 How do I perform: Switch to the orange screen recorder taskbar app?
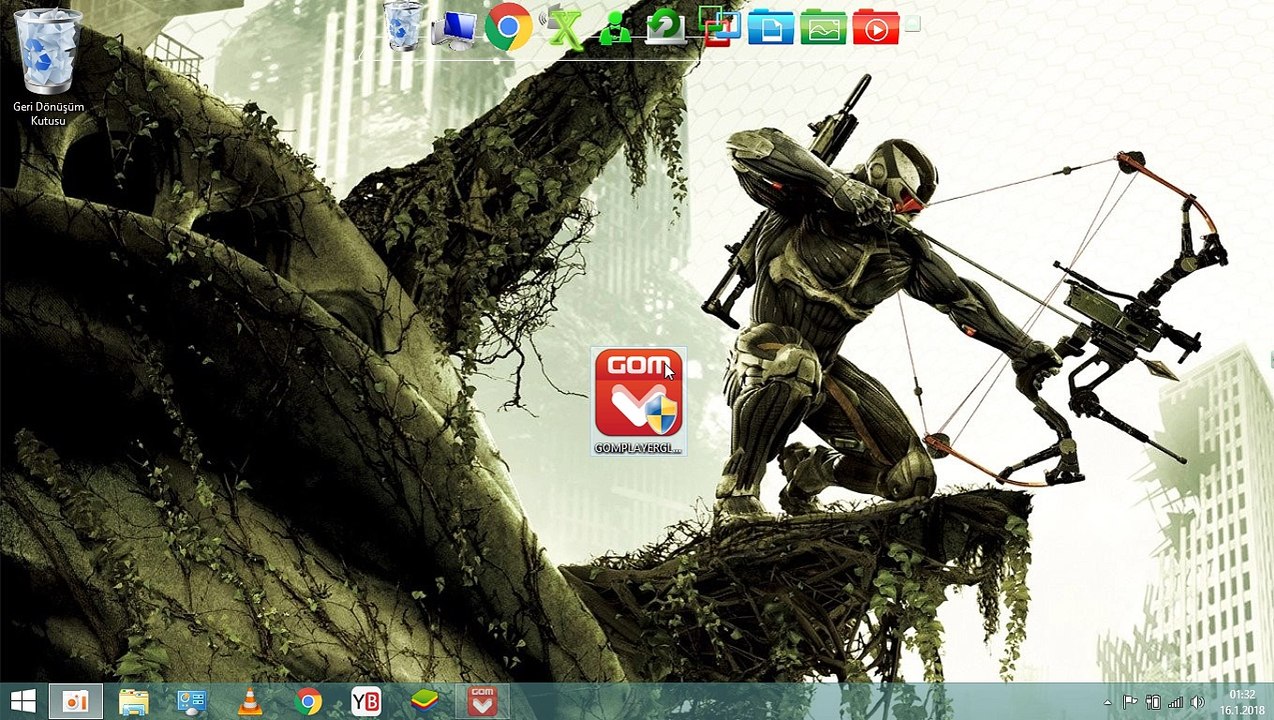click(76, 701)
